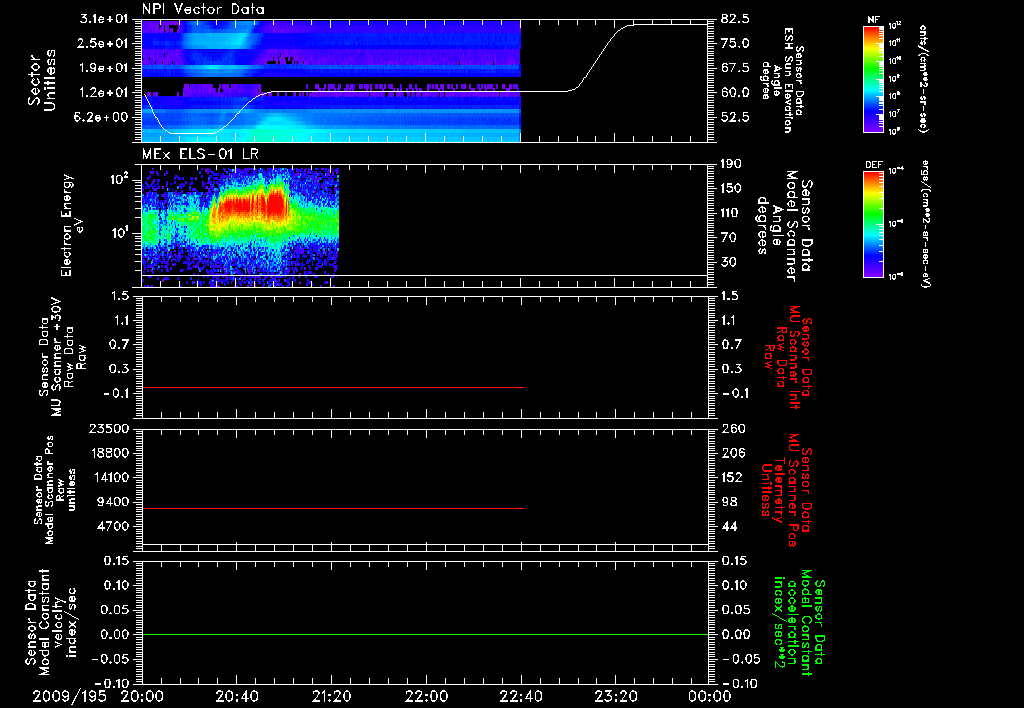Click the DEF color scale bar
The image size is (1024, 708).
point(873,224)
